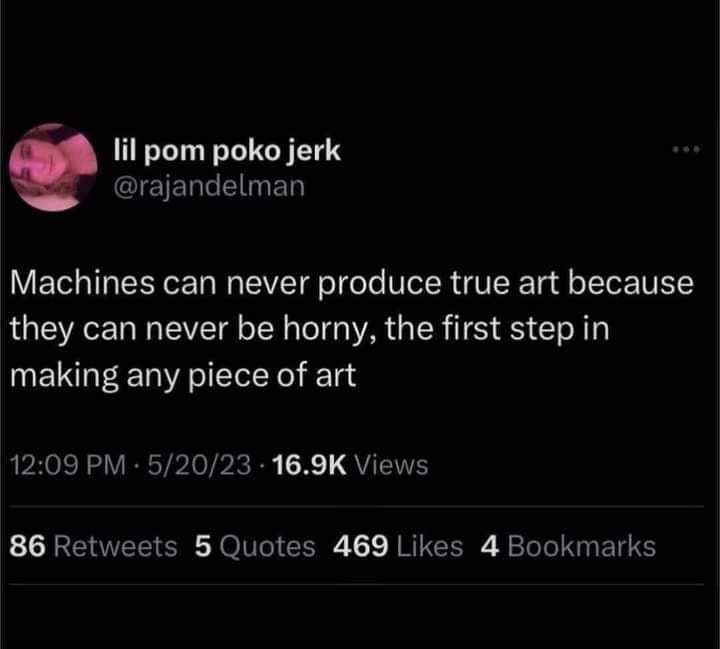Click the 4 Bookmarks stat
This screenshot has width=720, height=649.
[x=568, y=546]
